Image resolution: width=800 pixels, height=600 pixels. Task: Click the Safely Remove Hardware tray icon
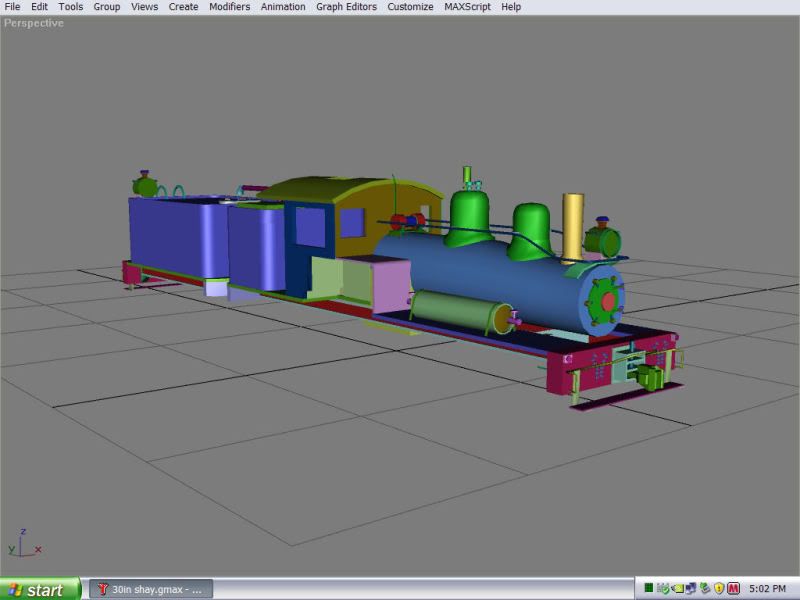705,589
